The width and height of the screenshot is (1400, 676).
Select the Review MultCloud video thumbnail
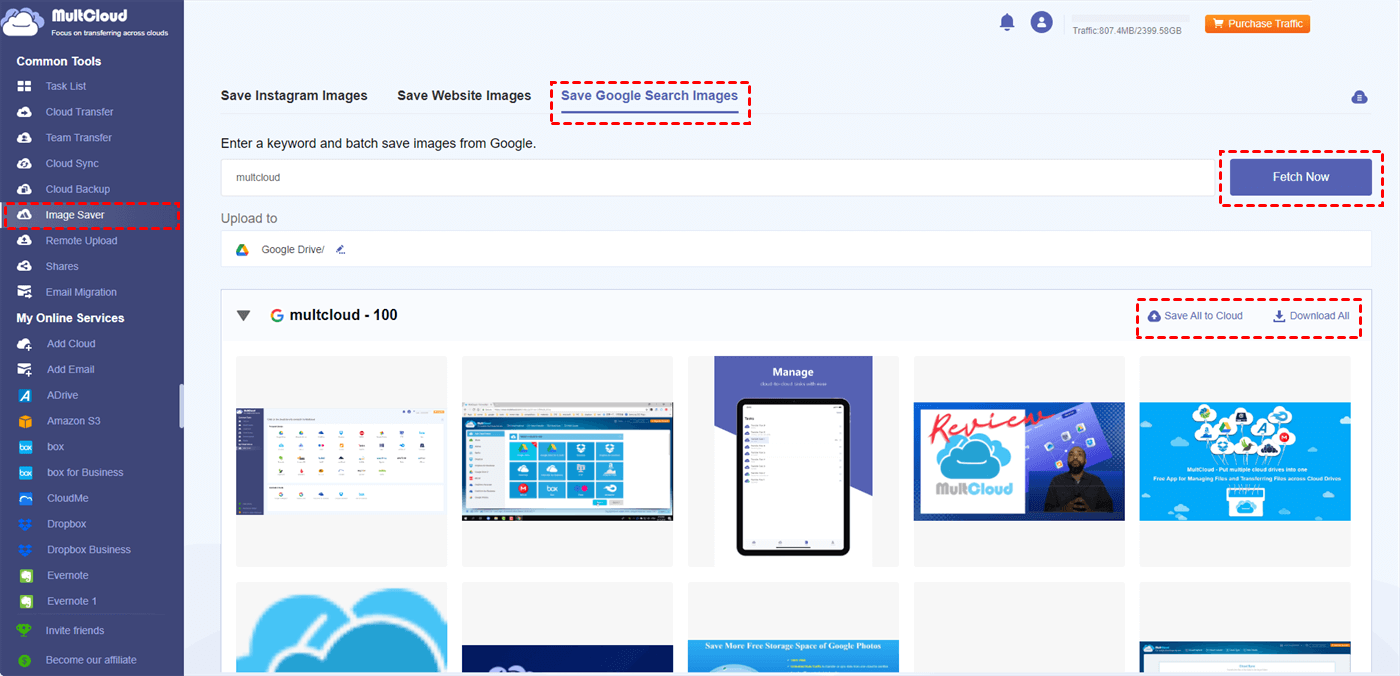[1019, 461]
